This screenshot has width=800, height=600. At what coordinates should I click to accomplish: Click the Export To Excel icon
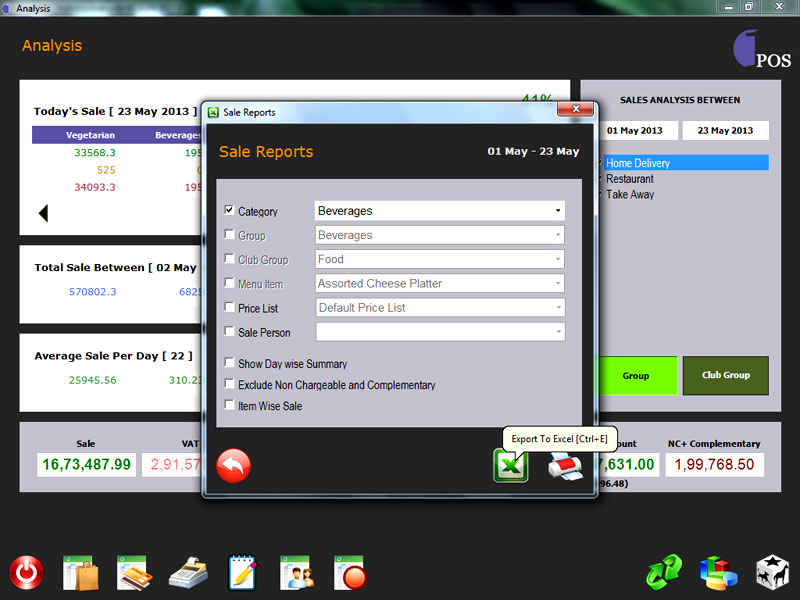[x=510, y=466]
